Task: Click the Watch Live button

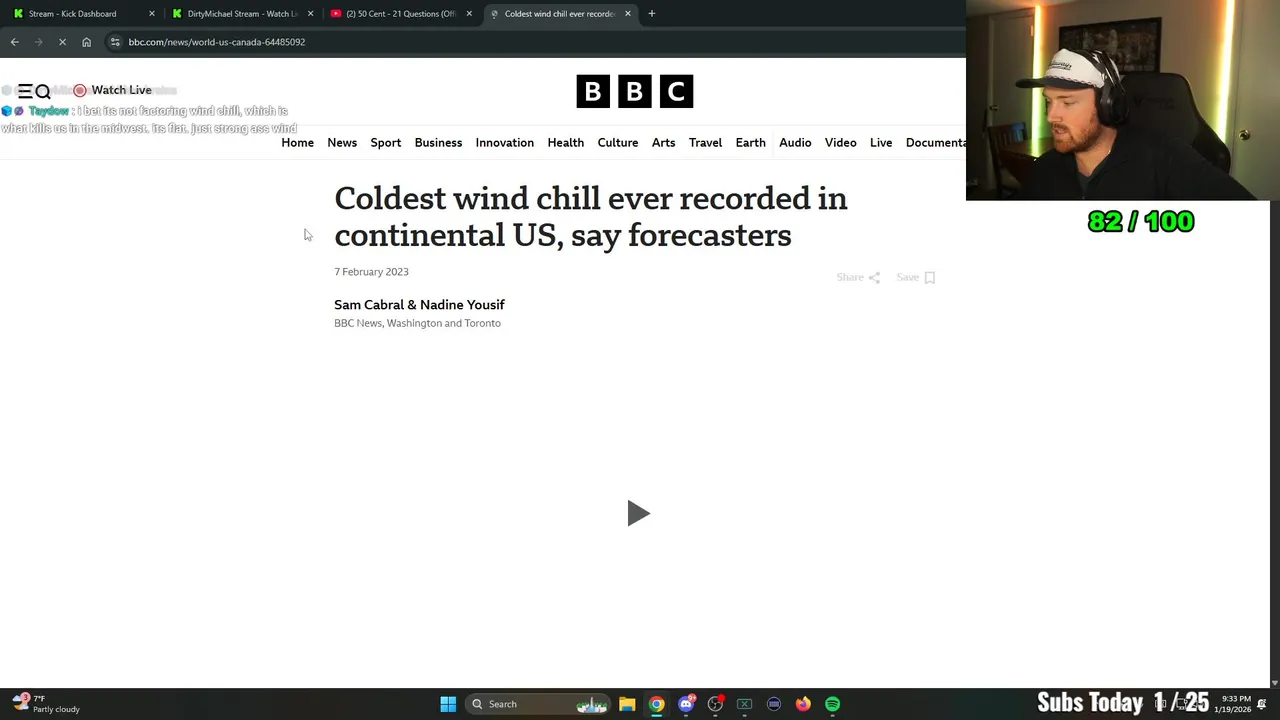Action: [112, 90]
